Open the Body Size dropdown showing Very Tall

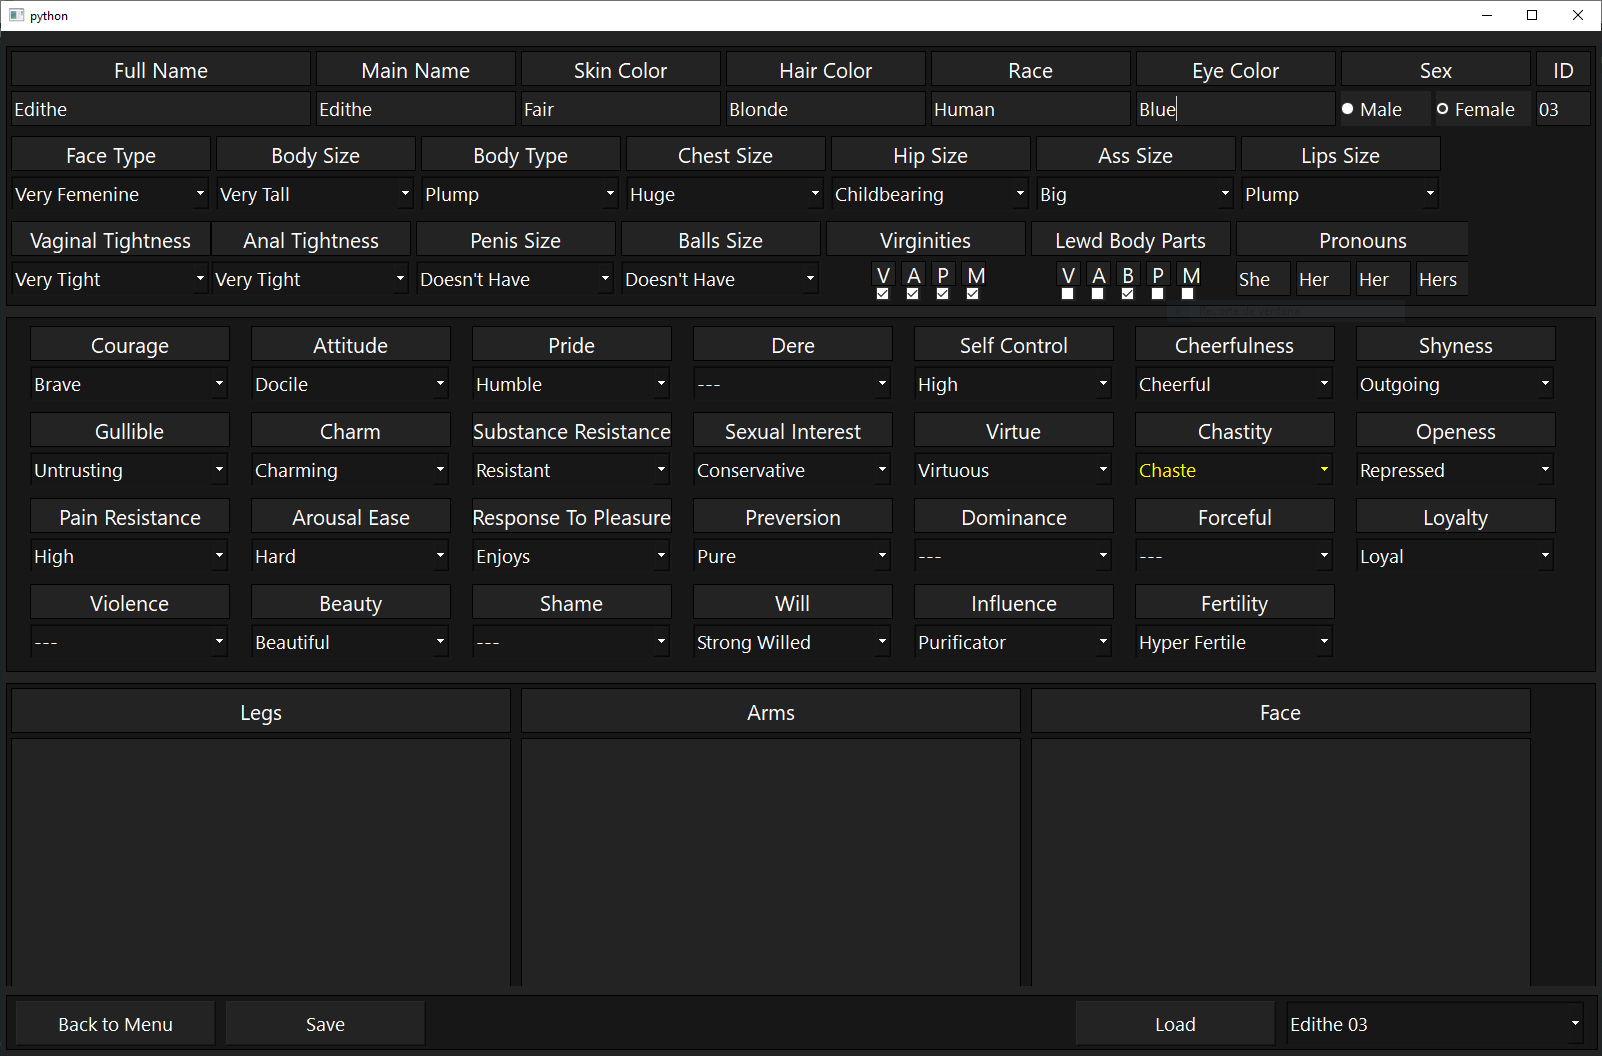click(315, 194)
